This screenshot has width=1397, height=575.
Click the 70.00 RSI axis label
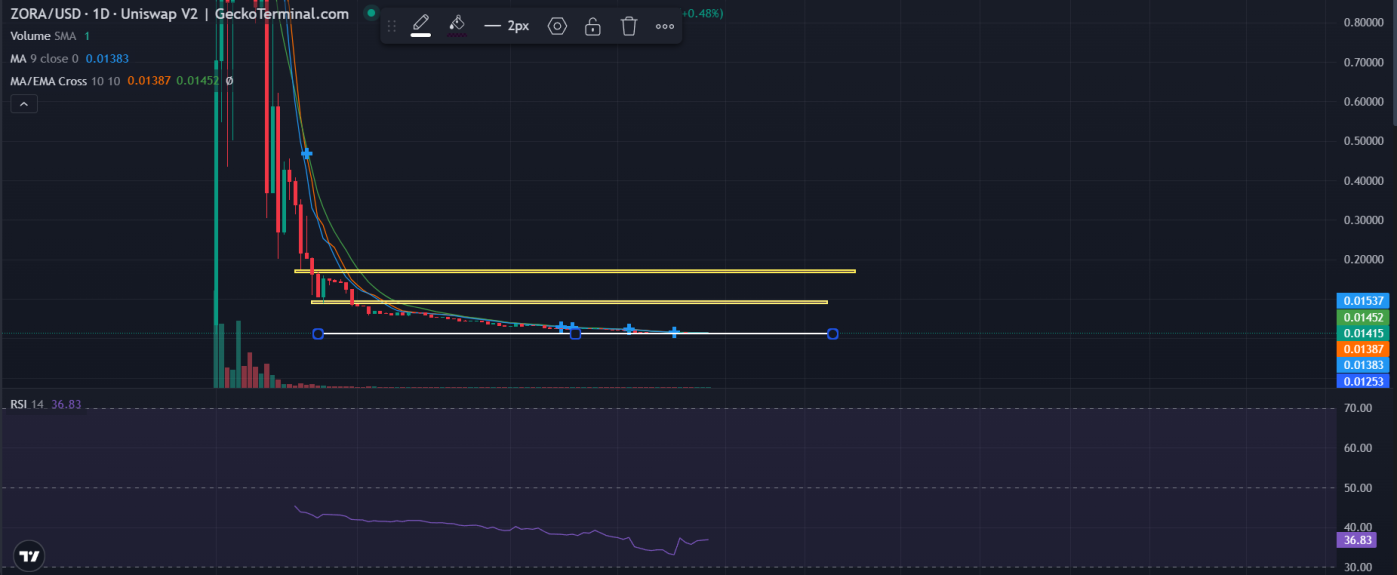[x=1358, y=408]
